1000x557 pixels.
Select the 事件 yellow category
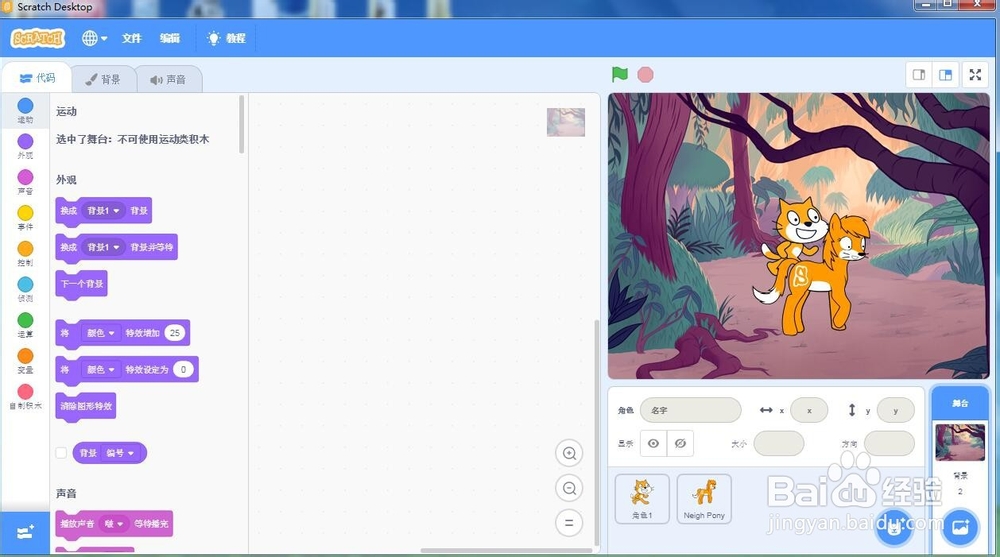[26, 217]
